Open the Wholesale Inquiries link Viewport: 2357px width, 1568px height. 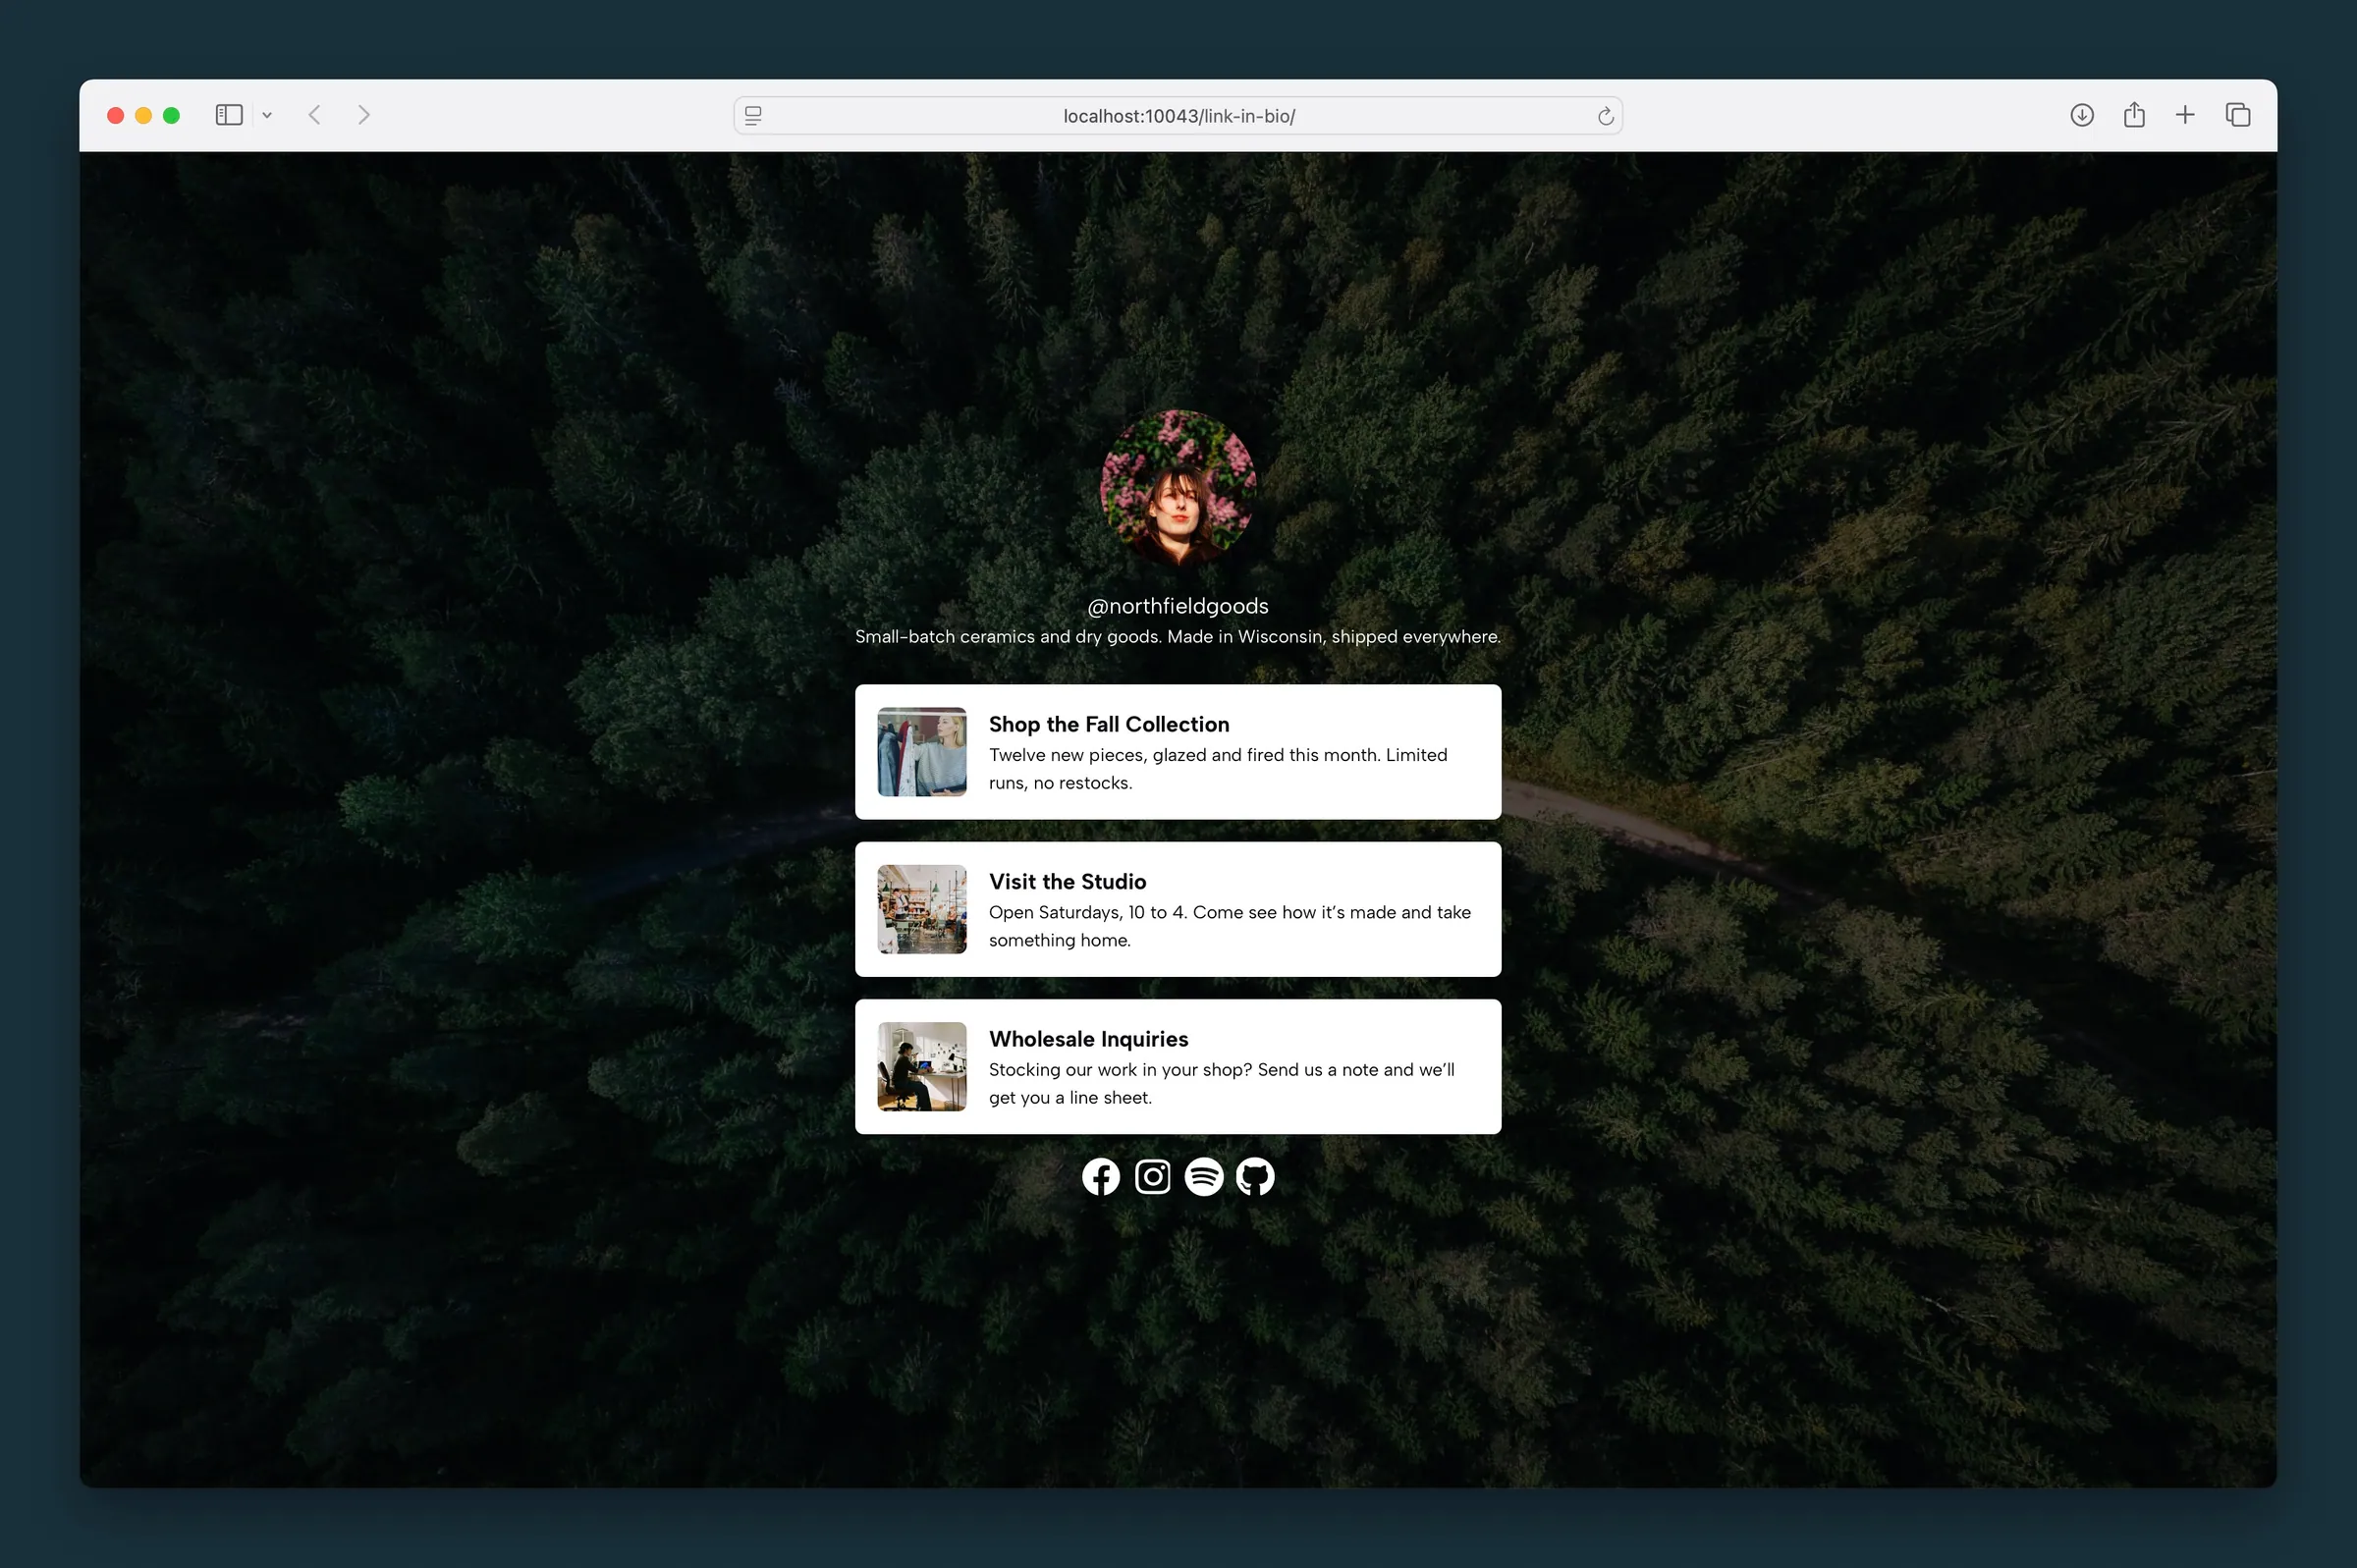(1178, 1066)
